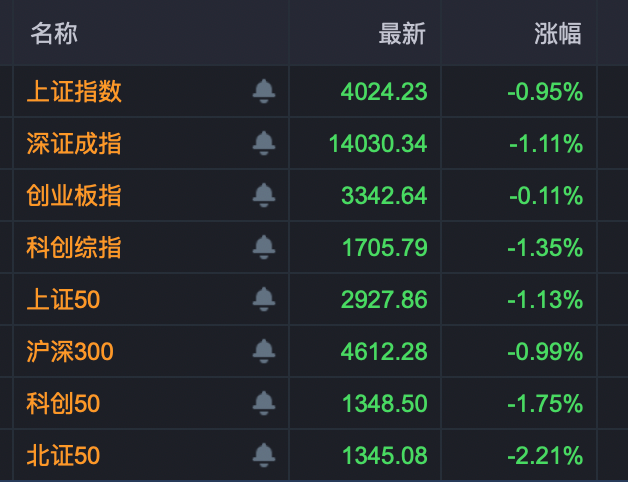Viewport: 628px width, 482px height.
Task: Click 上证50 latest price 2927.86
Action: [384, 299]
